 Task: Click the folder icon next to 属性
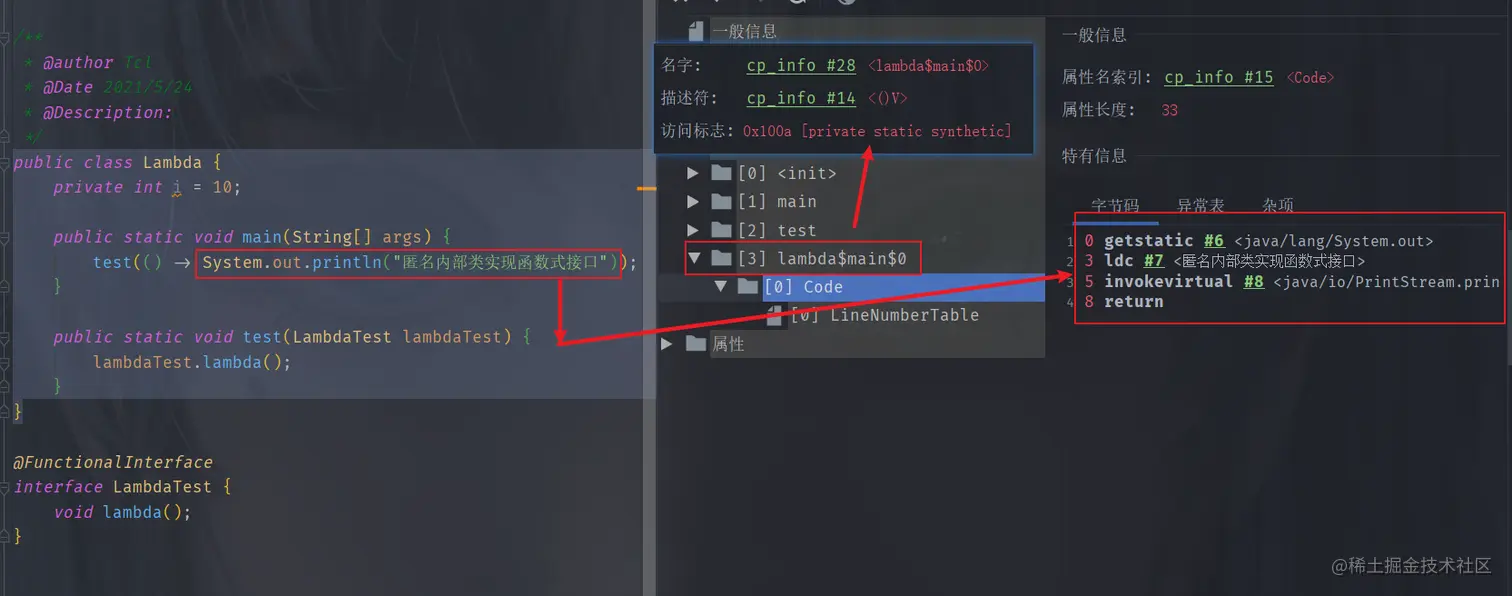pyautogui.click(x=696, y=344)
